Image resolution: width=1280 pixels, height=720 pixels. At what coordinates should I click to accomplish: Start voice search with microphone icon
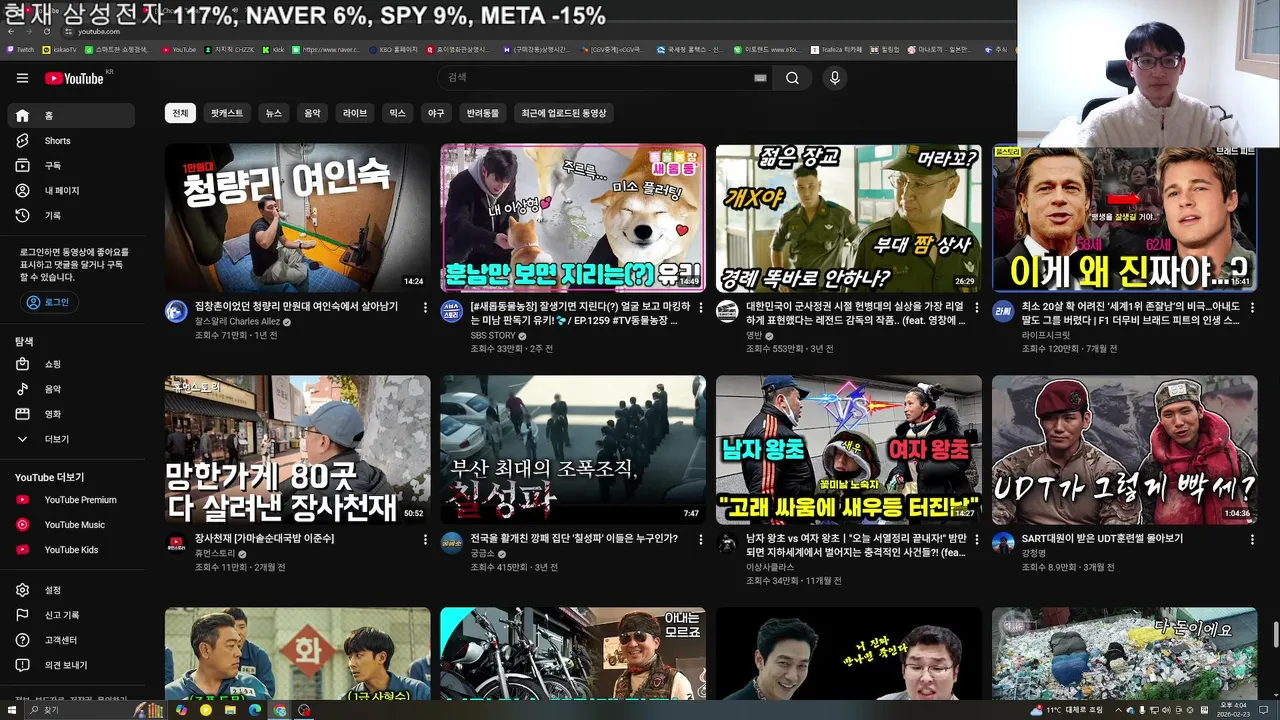coord(835,78)
